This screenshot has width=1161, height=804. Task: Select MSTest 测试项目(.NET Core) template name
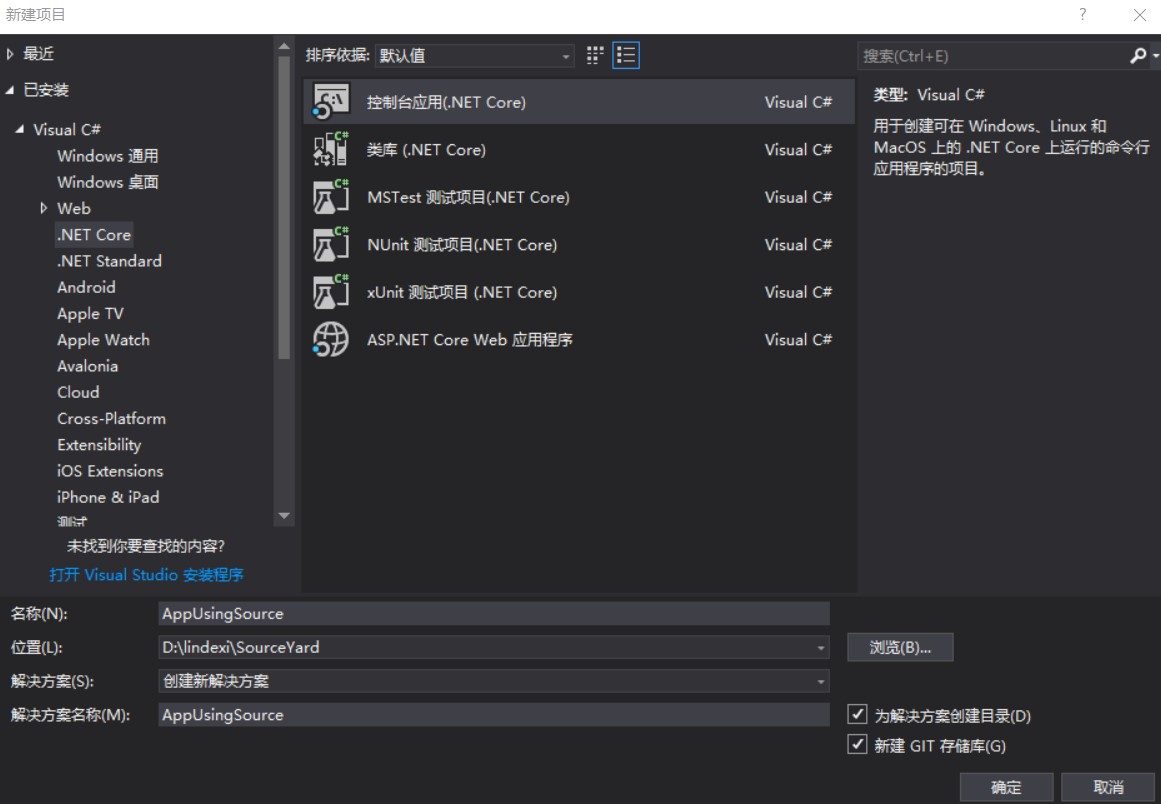tap(468, 197)
